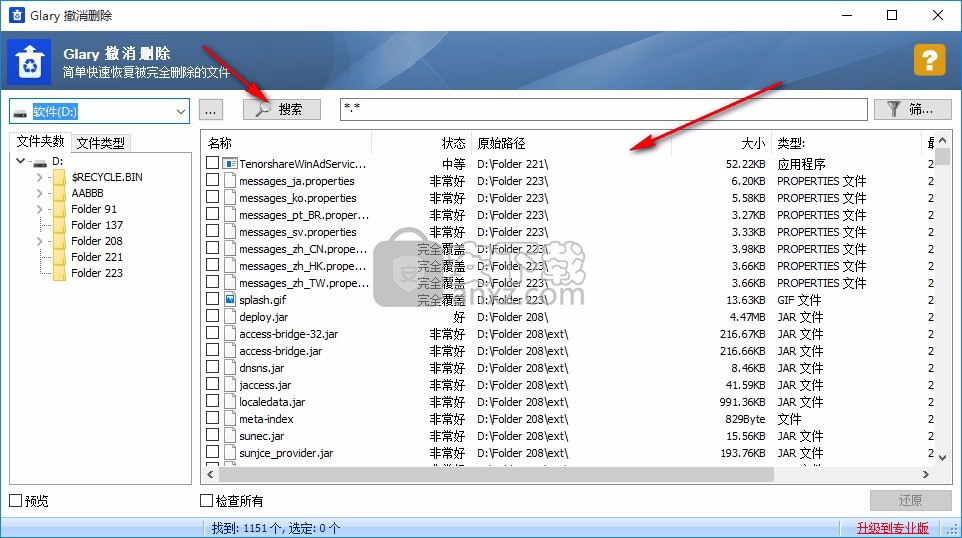The height and width of the screenshot is (538, 962).
Task: Sort by the 名称 name column header
Action: pos(287,143)
